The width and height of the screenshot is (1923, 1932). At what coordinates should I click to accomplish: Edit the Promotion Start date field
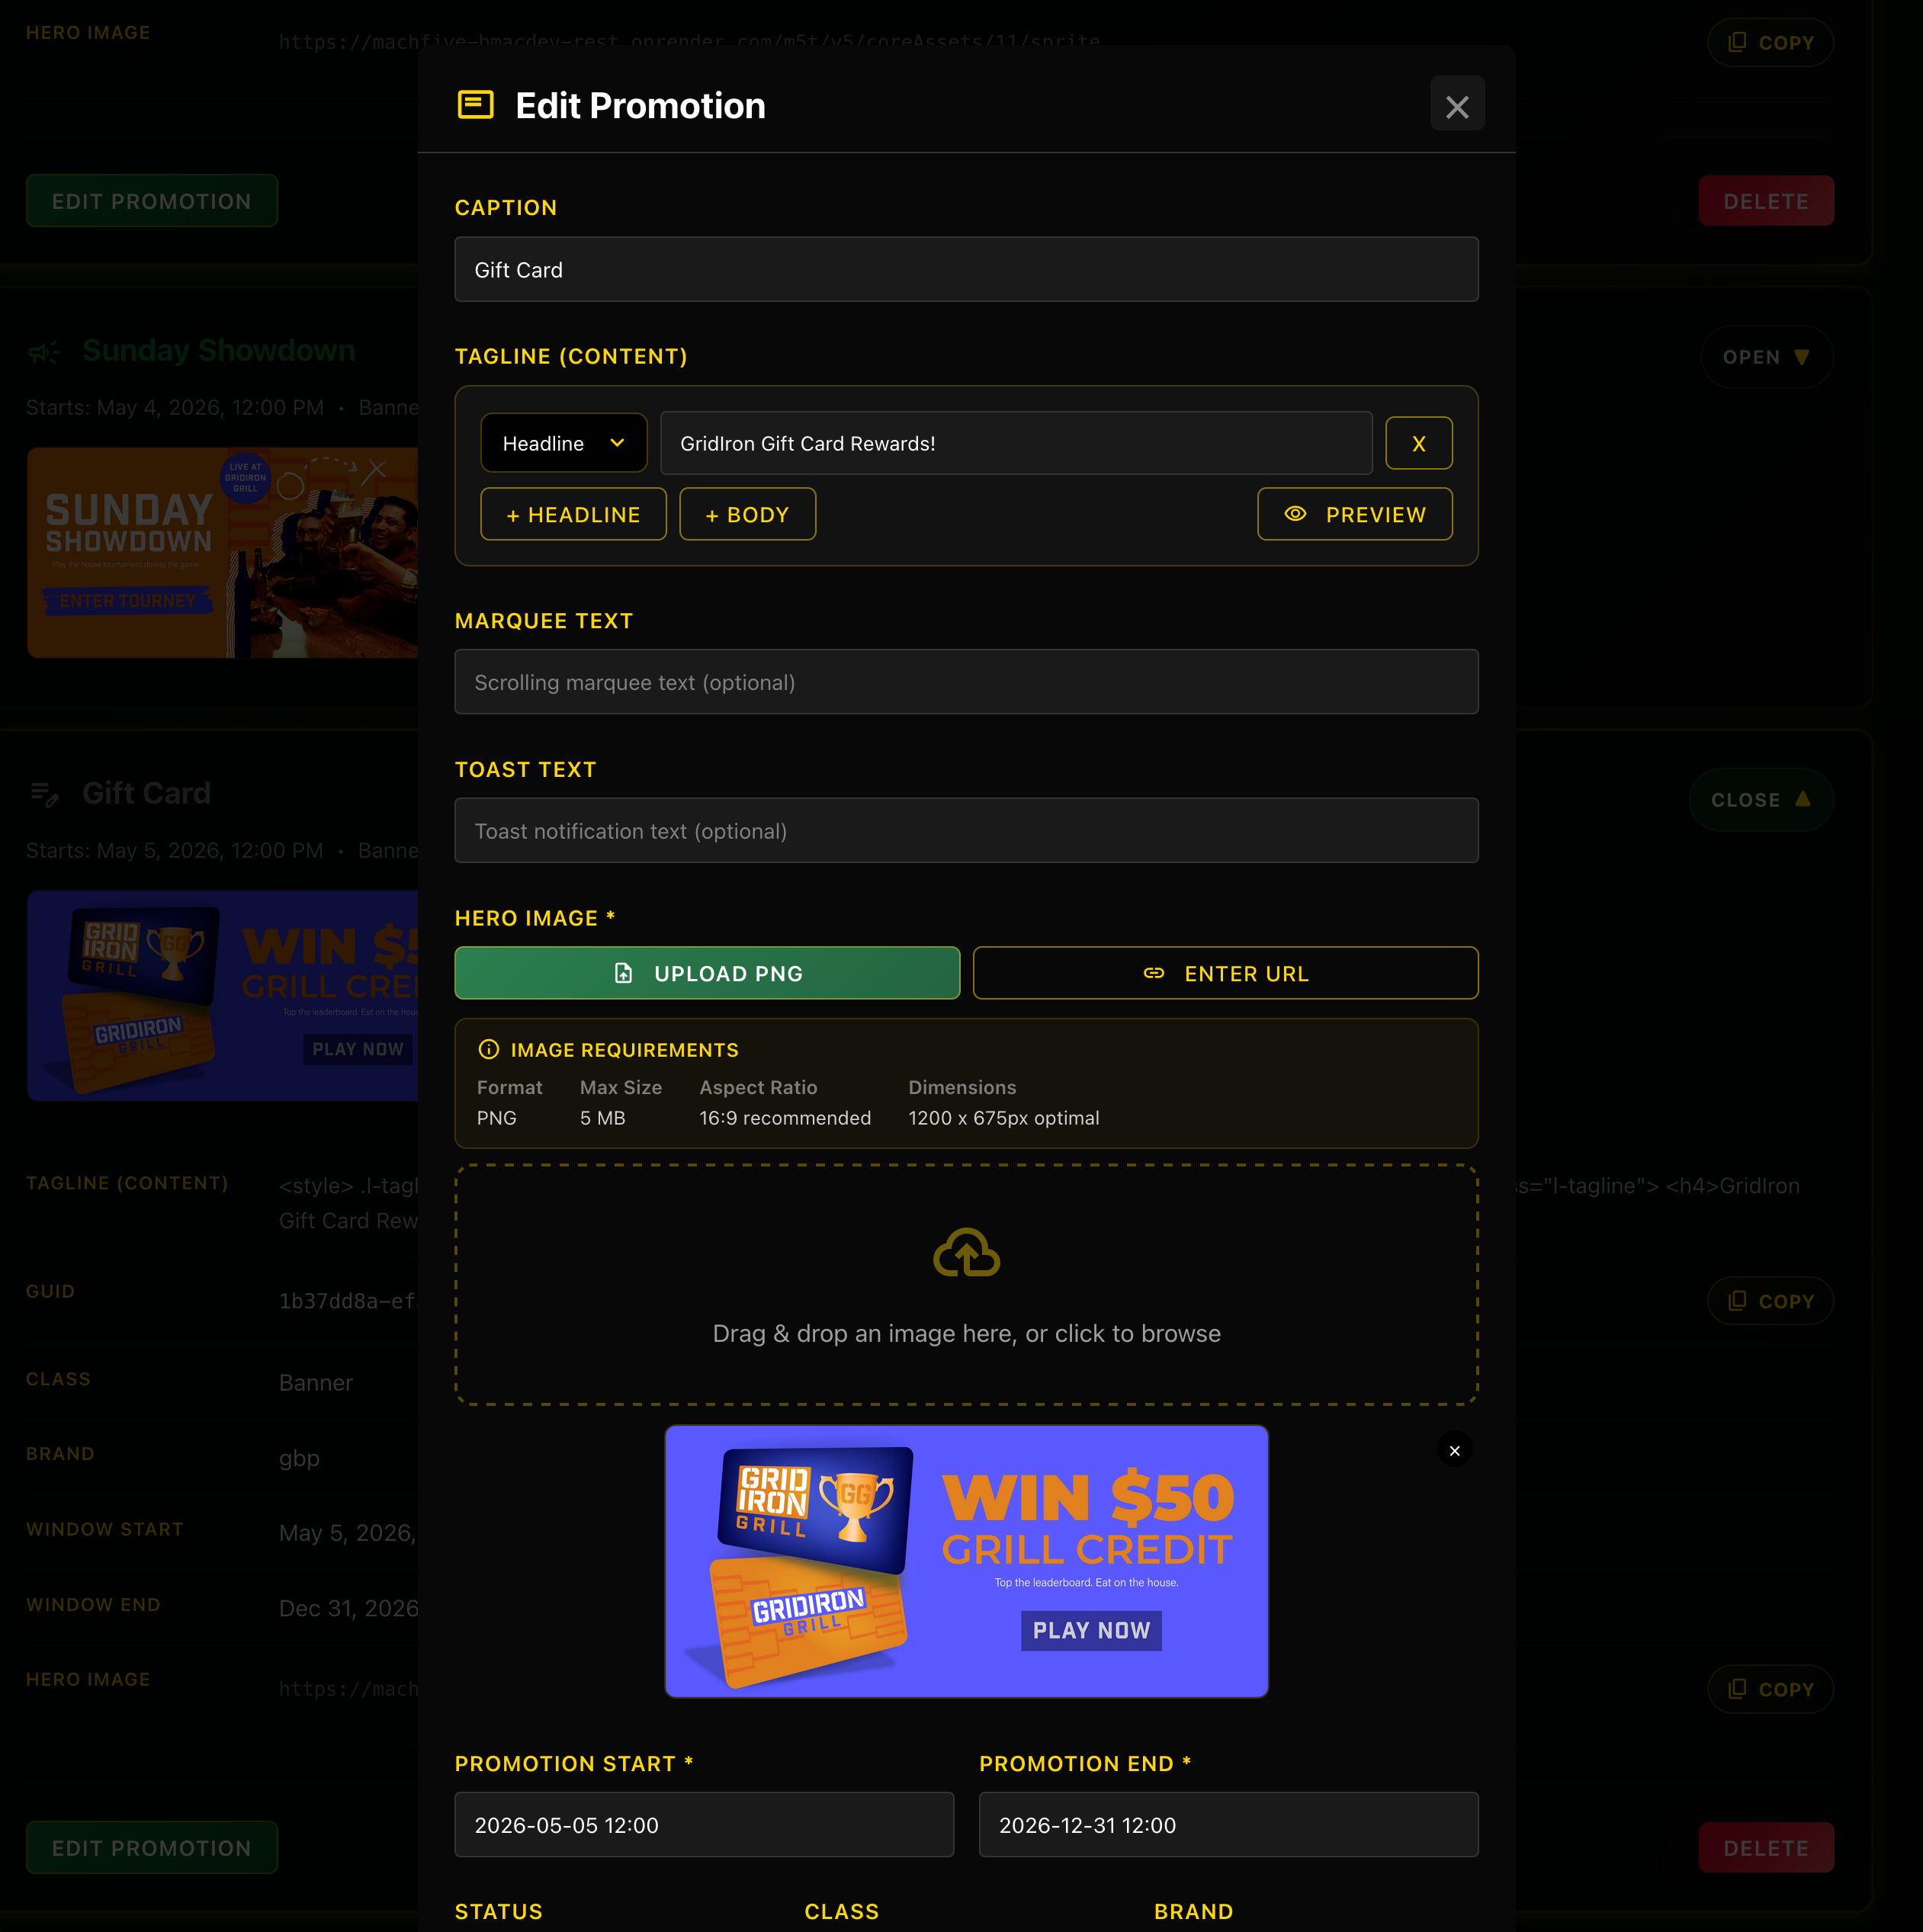coord(704,1825)
